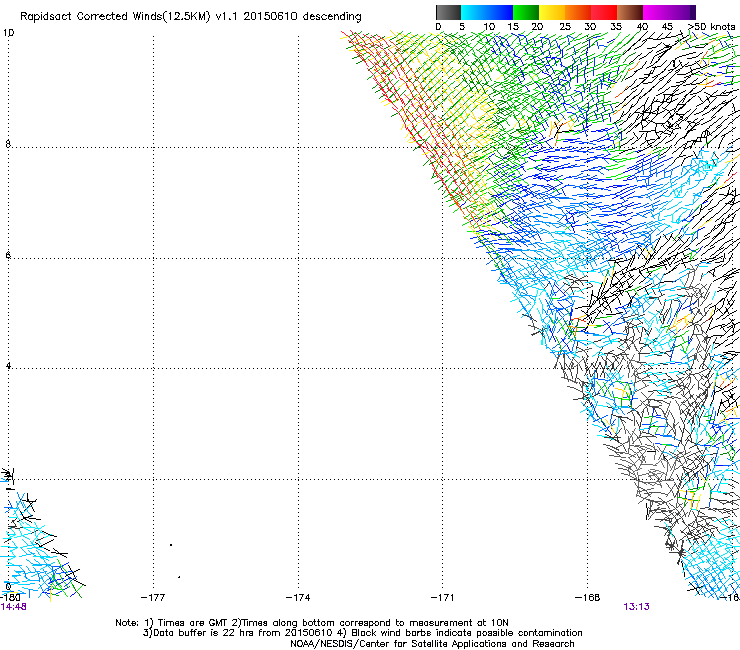Click the legend tick label "25"

click(565, 27)
